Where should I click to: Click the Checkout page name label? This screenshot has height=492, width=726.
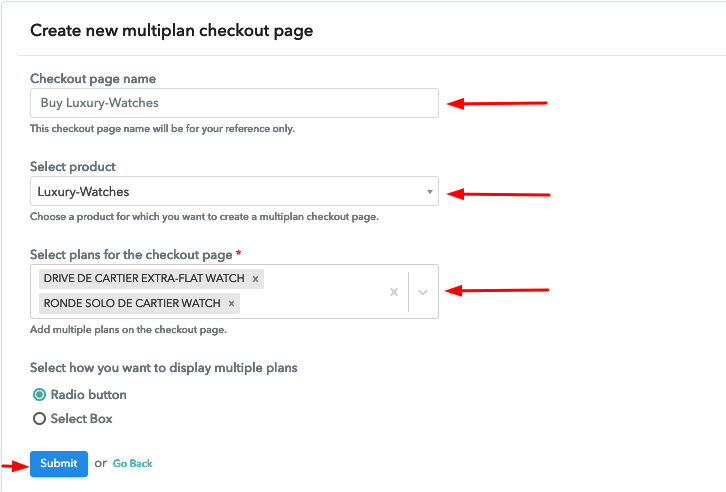point(93,79)
